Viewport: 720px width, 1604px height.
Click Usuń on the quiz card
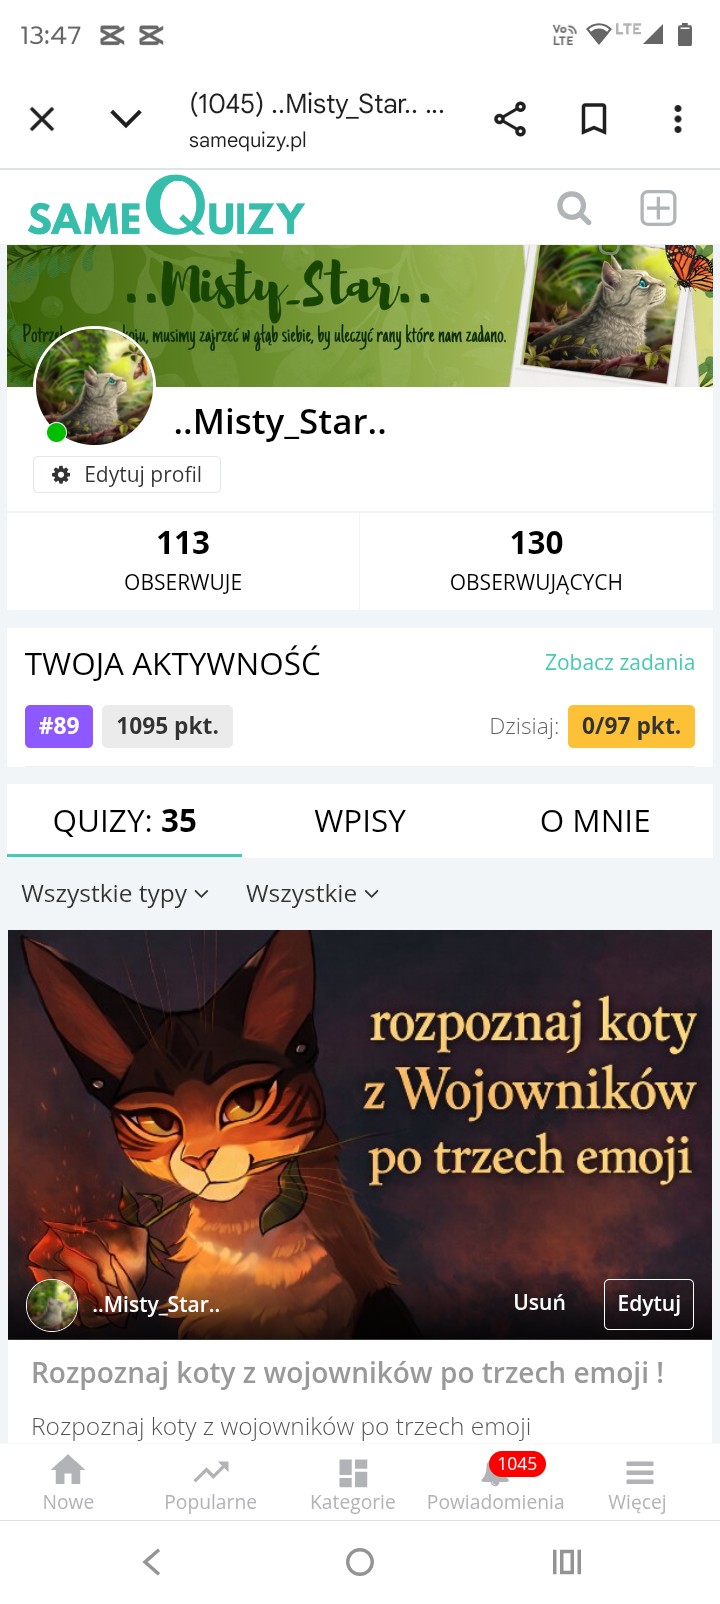coord(539,1303)
